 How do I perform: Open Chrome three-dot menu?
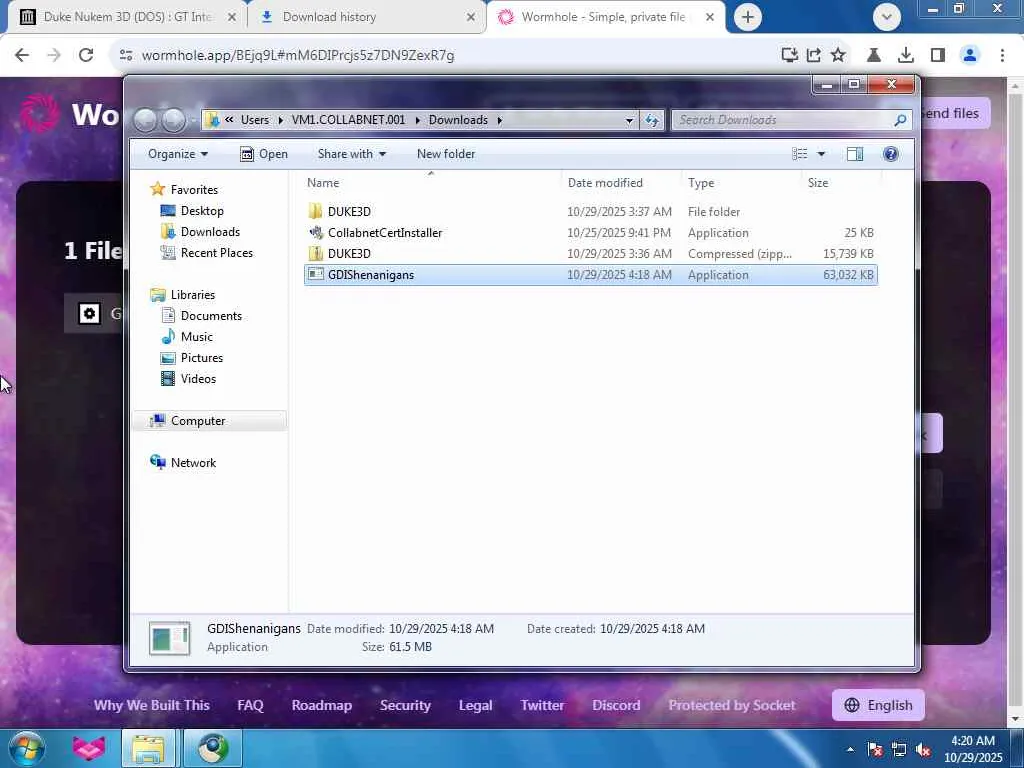1002,56
